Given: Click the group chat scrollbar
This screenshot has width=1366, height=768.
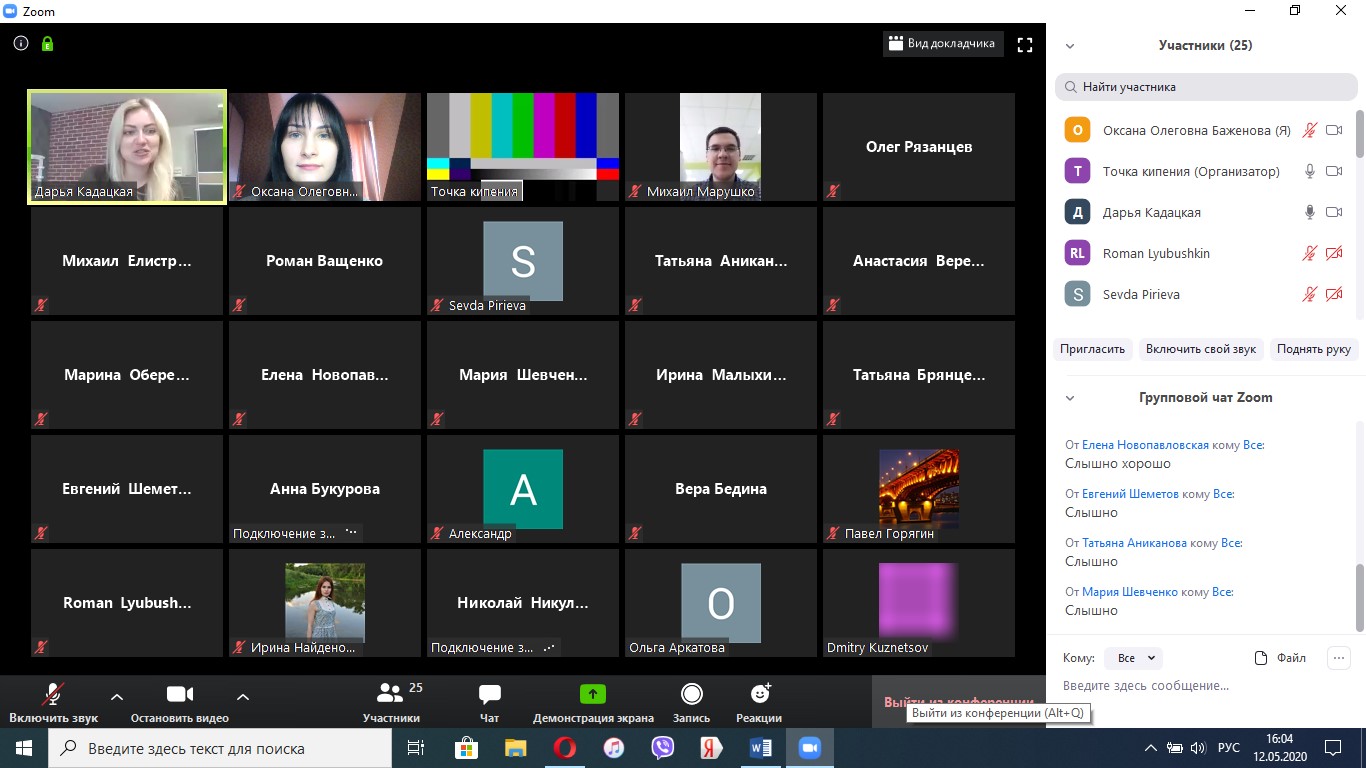Looking at the screenshot, I should click(1360, 598).
